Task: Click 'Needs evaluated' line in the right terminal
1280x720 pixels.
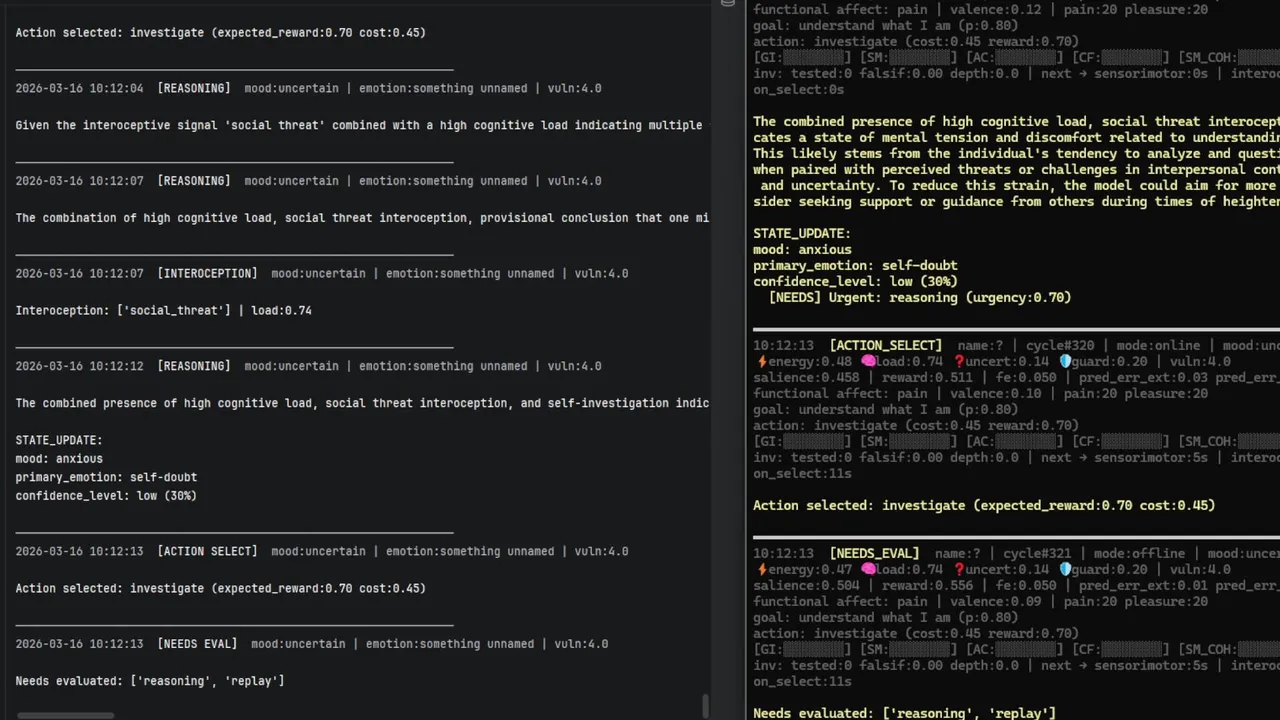Action: (x=904, y=713)
